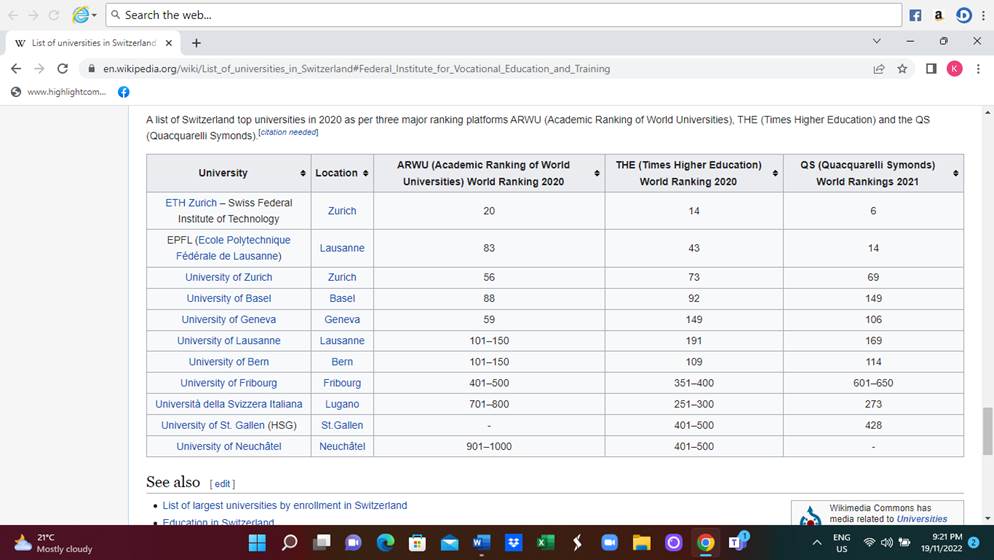
Task: View site information lock icon
Action: [91, 68]
